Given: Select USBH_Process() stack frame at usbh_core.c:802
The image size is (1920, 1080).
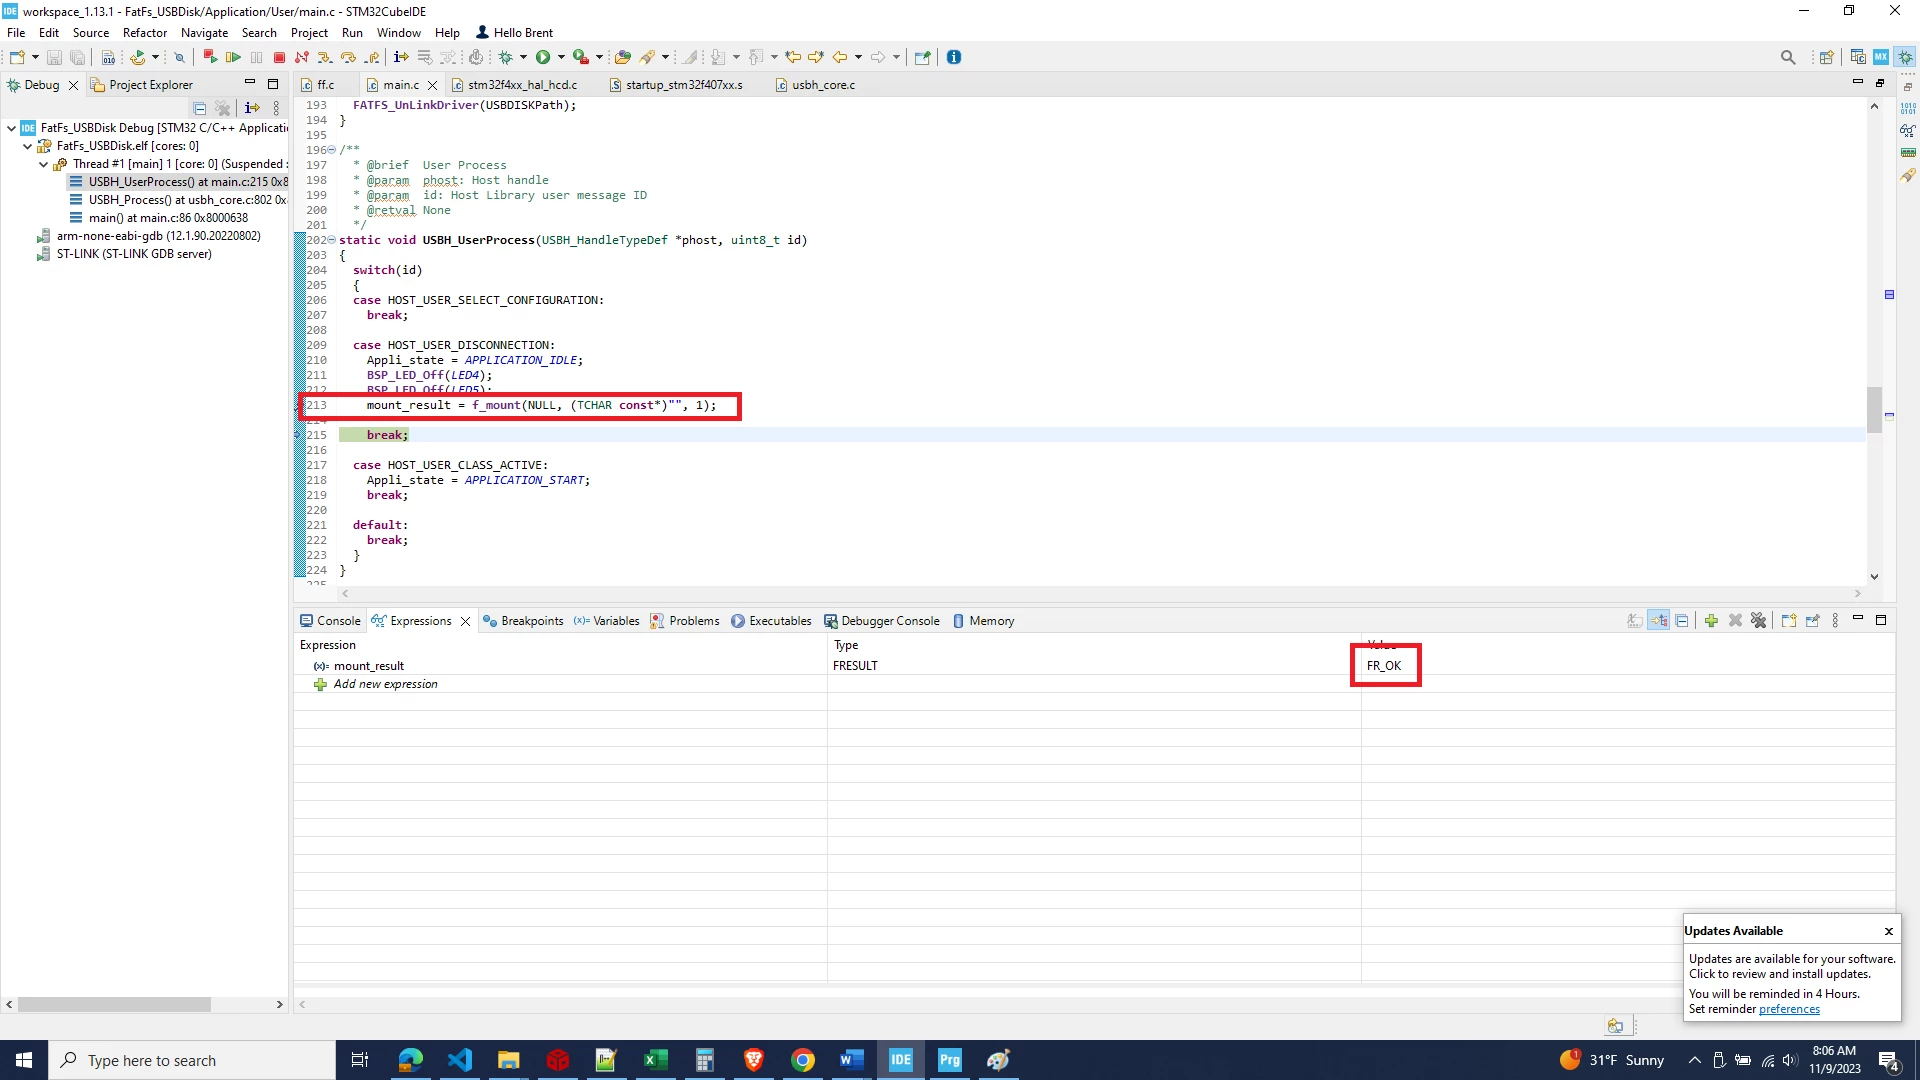Looking at the screenshot, I should tap(178, 200).
